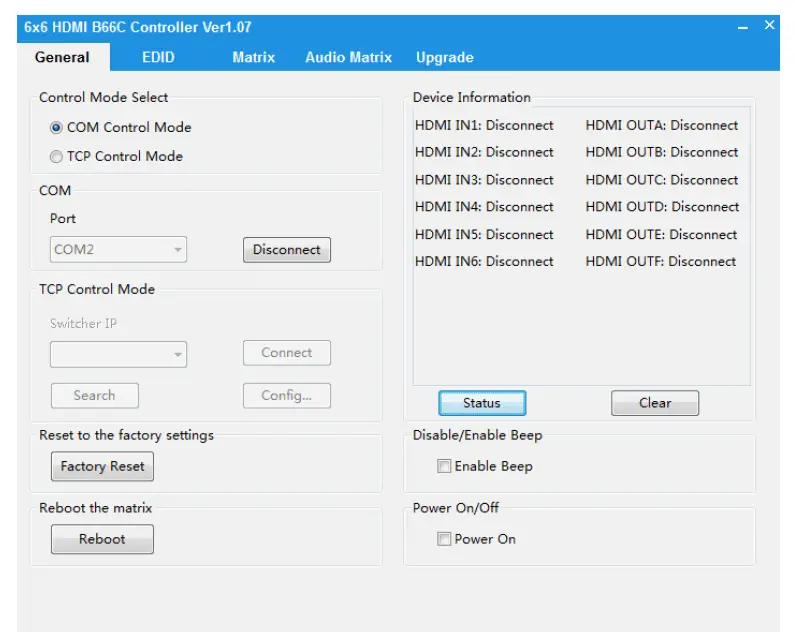Switch to the EDID tab
The image size is (795, 639).
tap(158, 57)
